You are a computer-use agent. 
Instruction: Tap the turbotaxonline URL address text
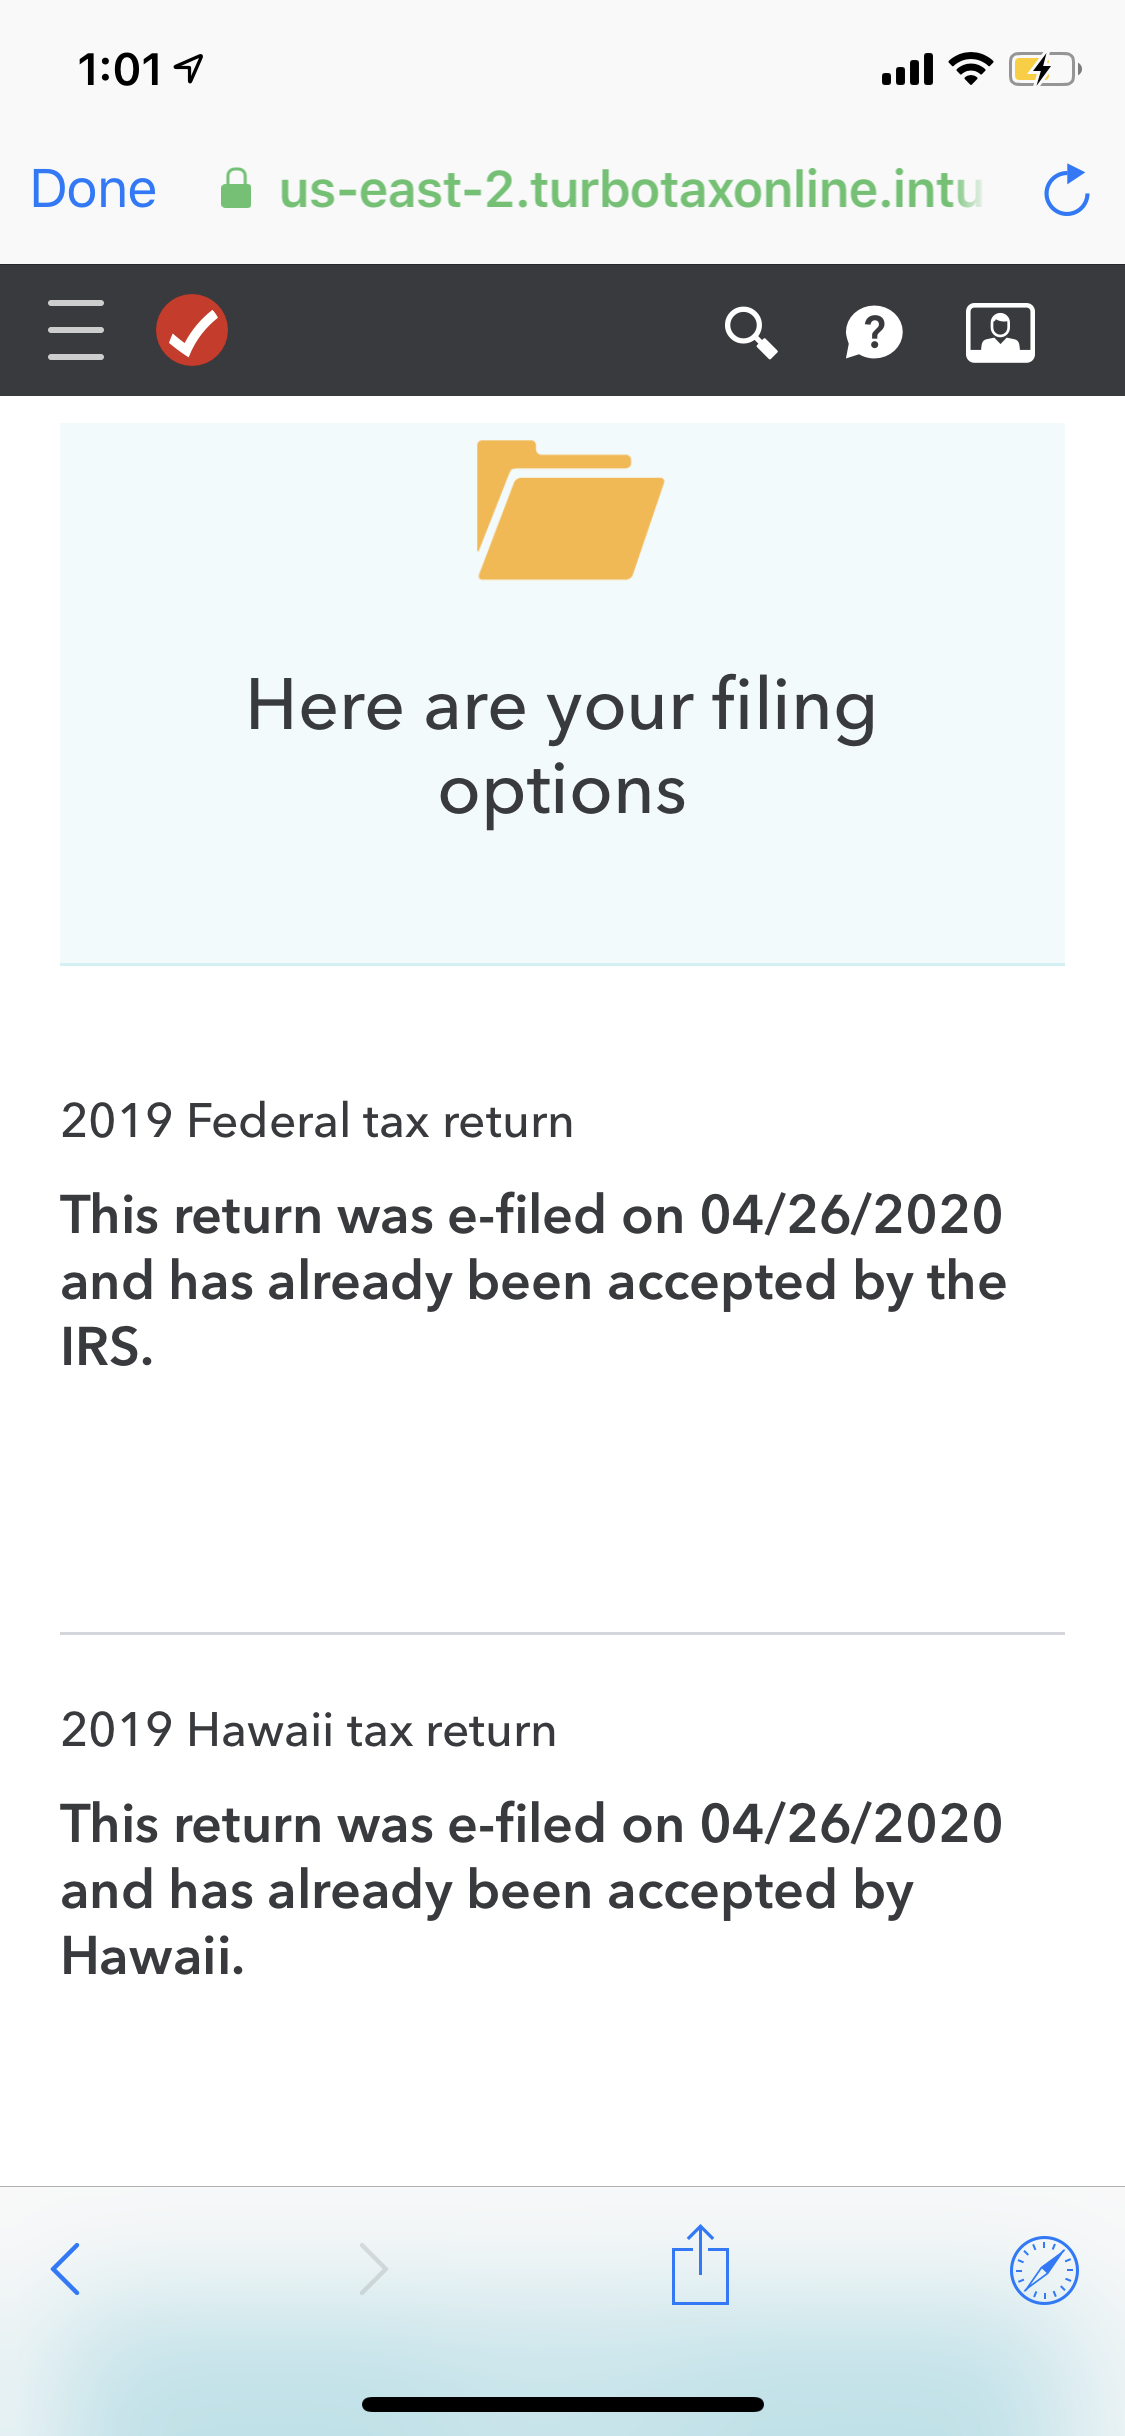click(x=630, y=189)
